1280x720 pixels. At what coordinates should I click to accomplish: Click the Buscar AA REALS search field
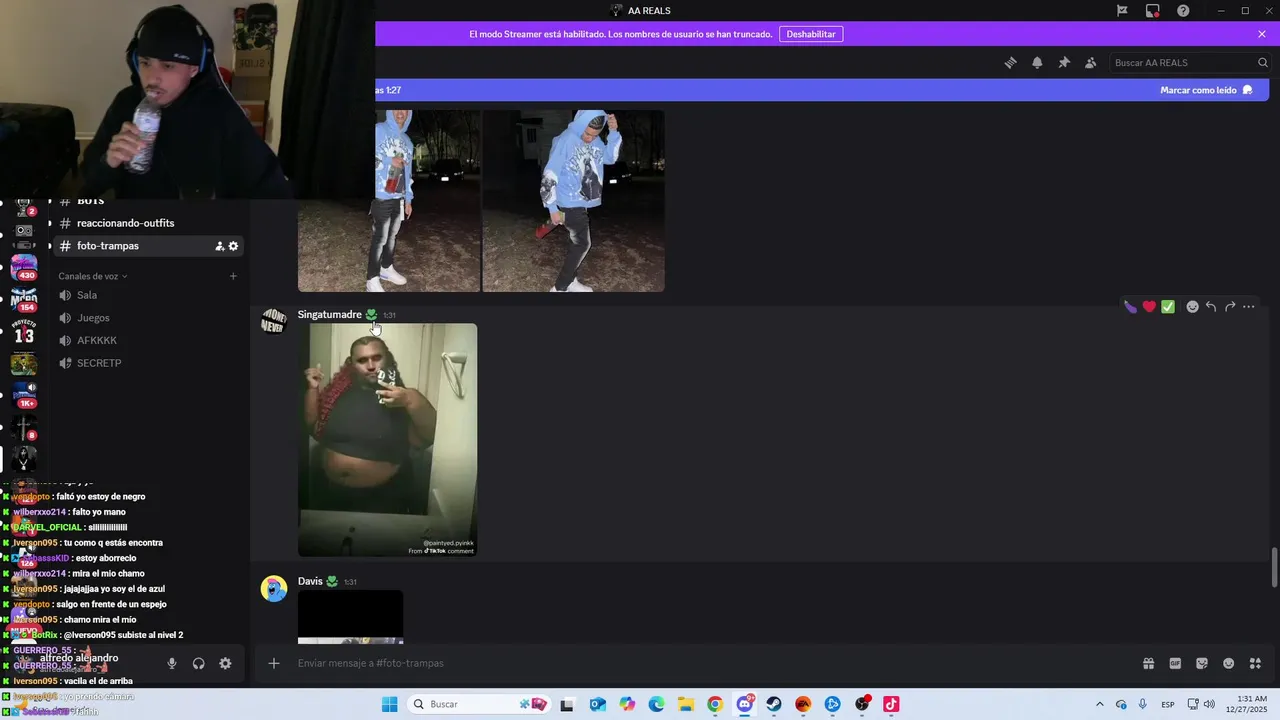click(1190, 62)
